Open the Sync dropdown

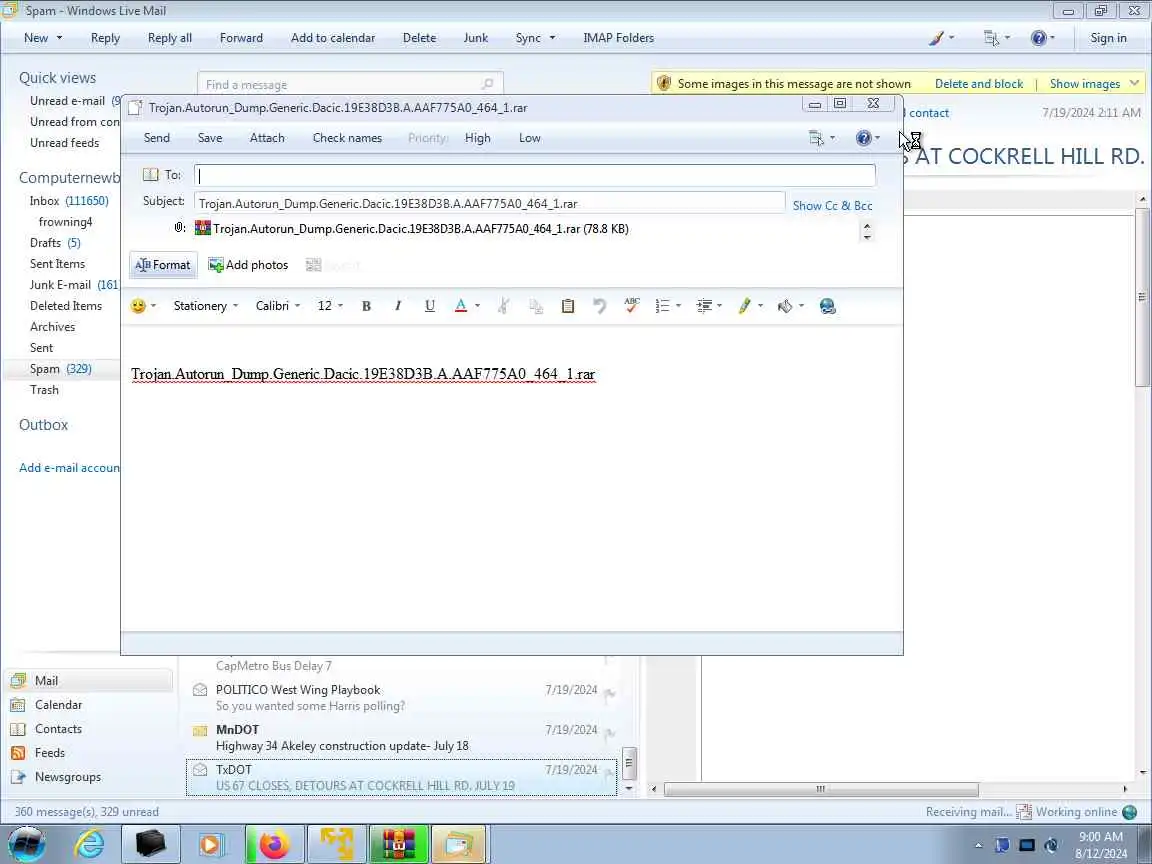point(535,37)
